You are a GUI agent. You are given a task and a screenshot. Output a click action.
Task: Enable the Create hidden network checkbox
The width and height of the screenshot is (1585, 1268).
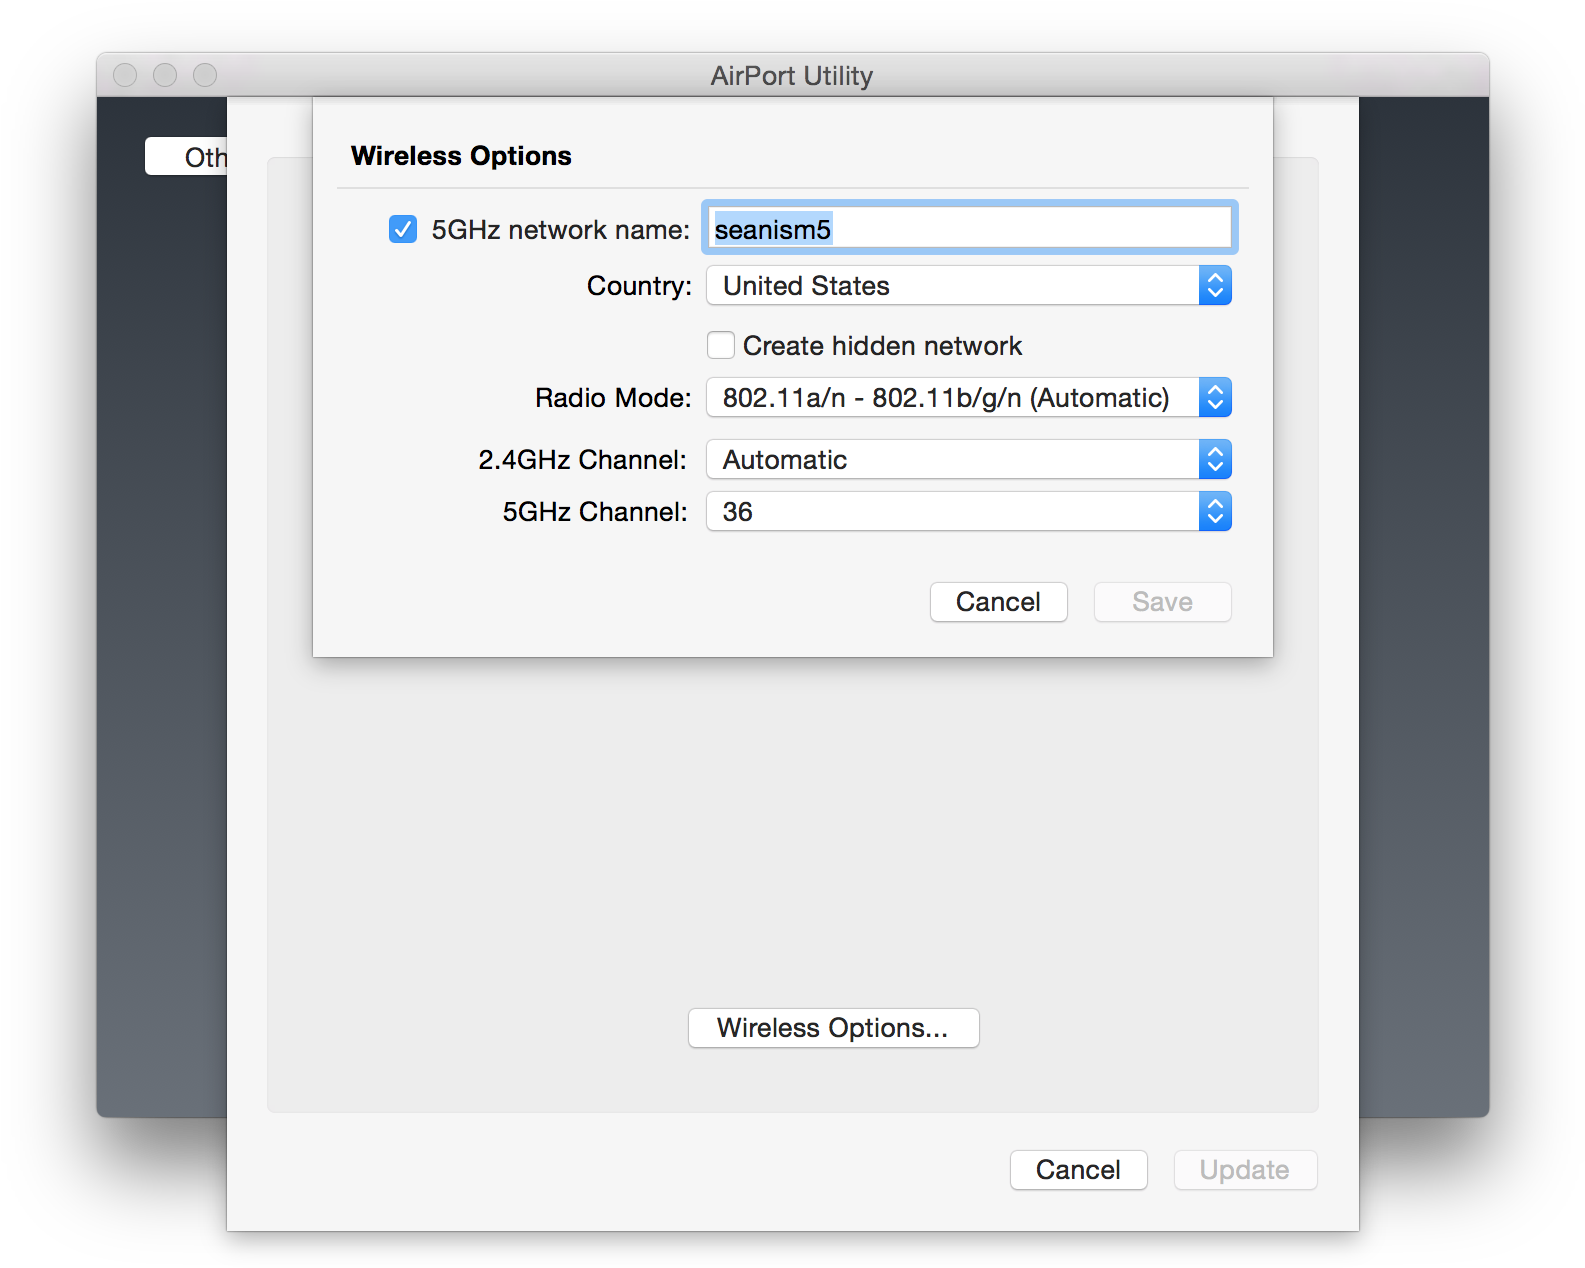(x=721, y=346)
